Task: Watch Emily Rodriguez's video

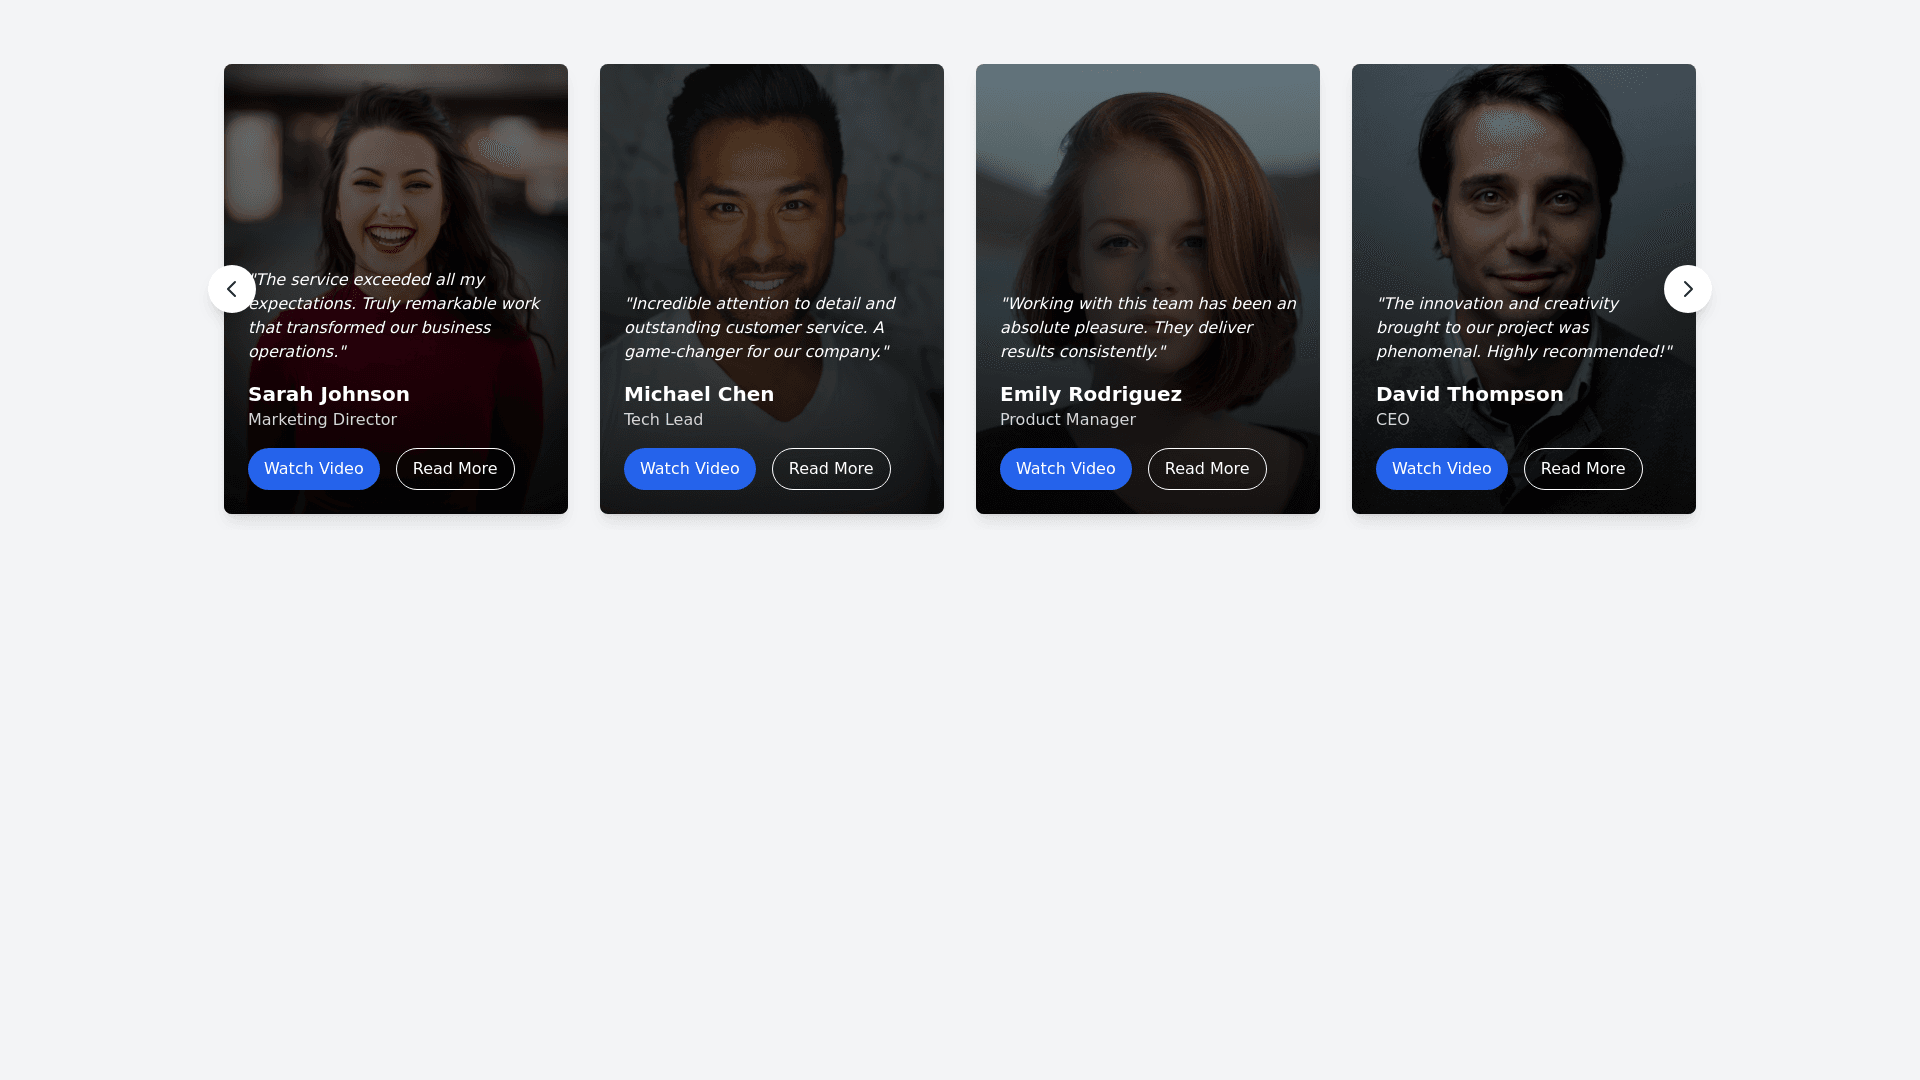Action: point(1065,469)
